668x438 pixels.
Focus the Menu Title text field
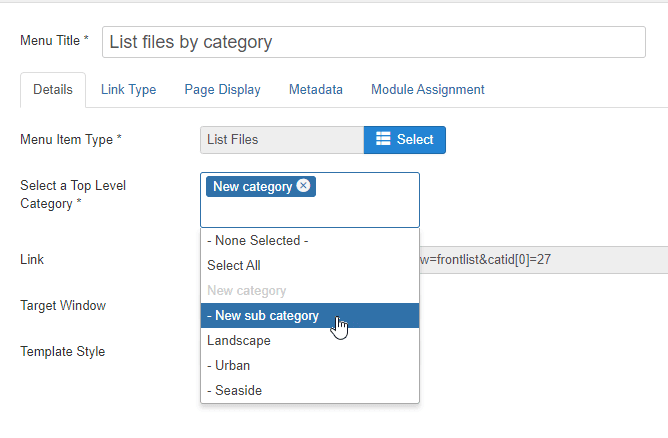[x=373, y=42]
